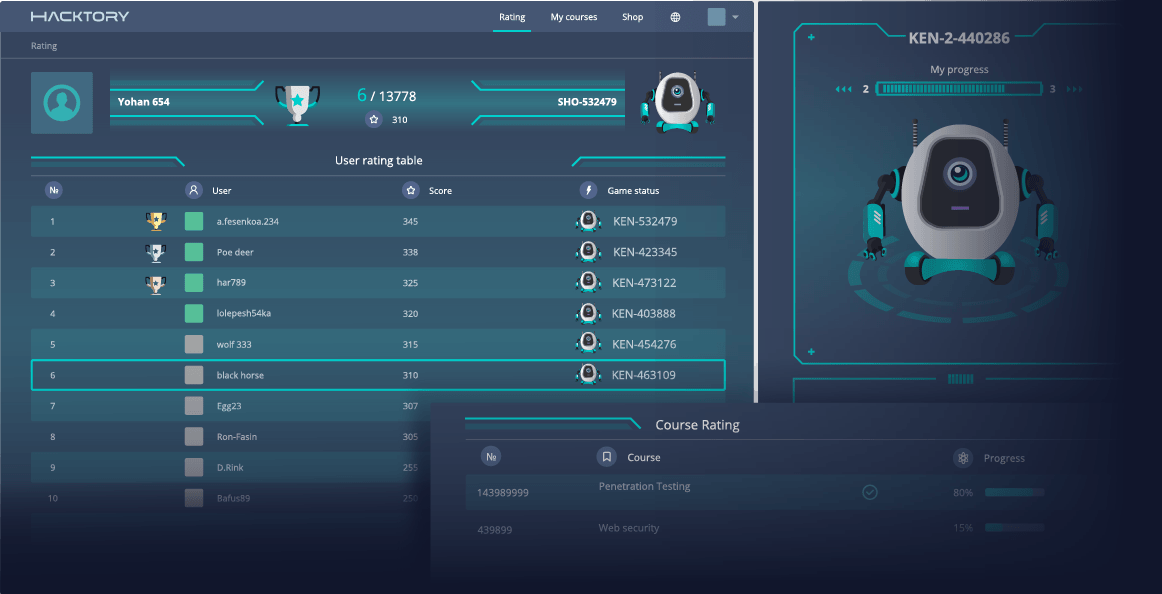
Task: Click course number 143989999
Action: (x=502, y=493)
